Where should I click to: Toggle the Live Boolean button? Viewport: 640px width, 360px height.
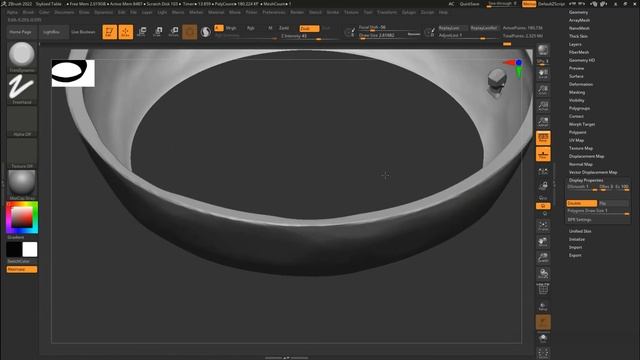click(83, 32)
